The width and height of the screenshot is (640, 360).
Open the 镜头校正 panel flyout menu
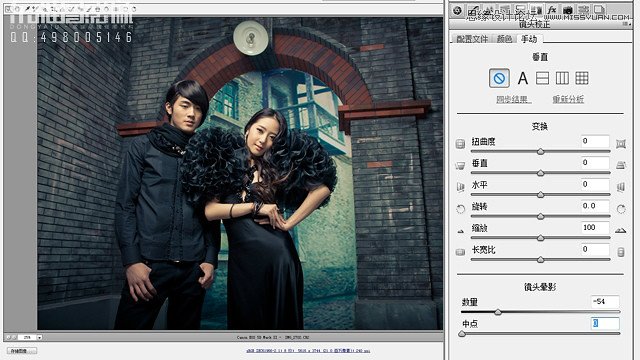click(627, 24)
